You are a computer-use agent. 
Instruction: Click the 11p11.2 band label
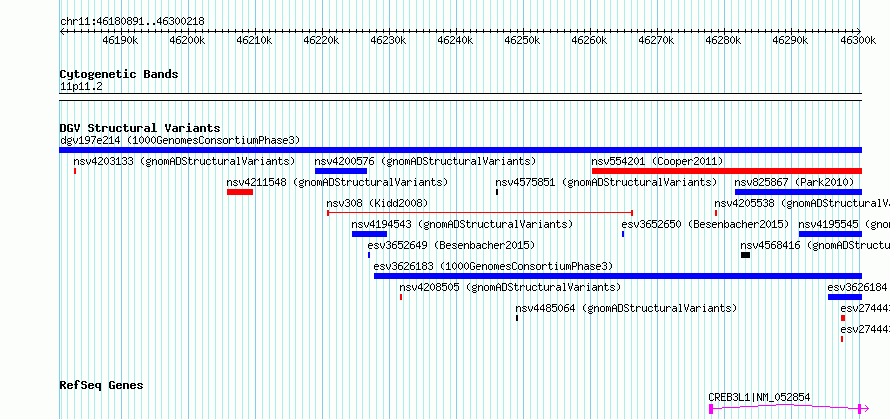(81, 87)
